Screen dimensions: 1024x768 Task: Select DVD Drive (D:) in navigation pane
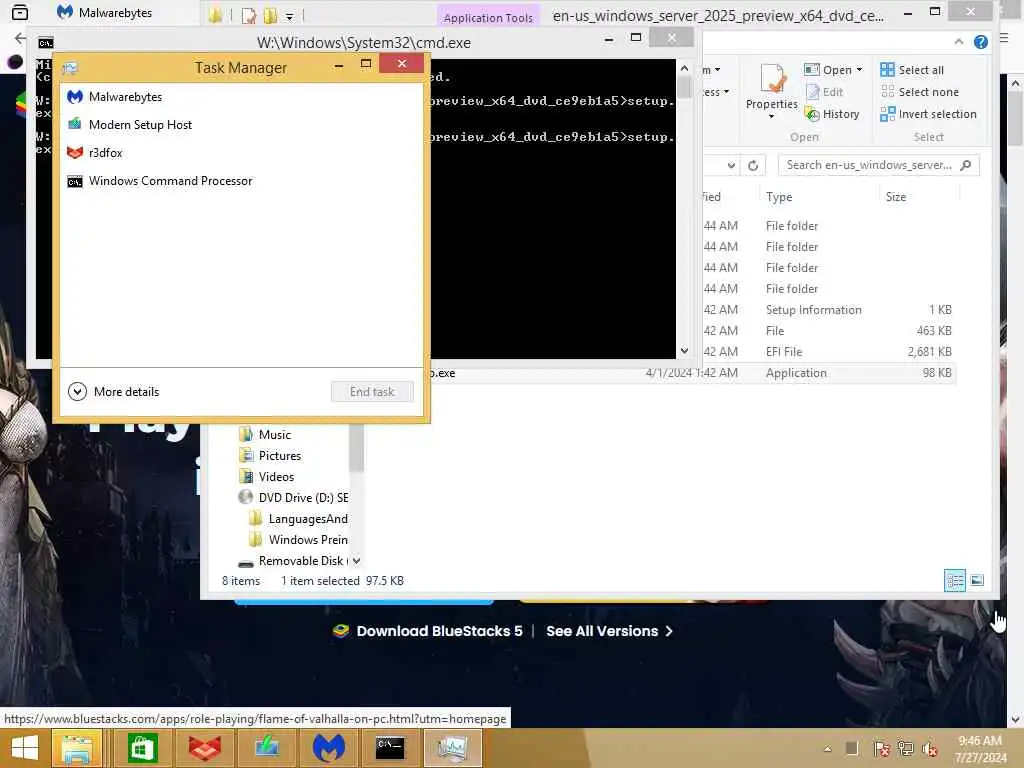(293, 498)
